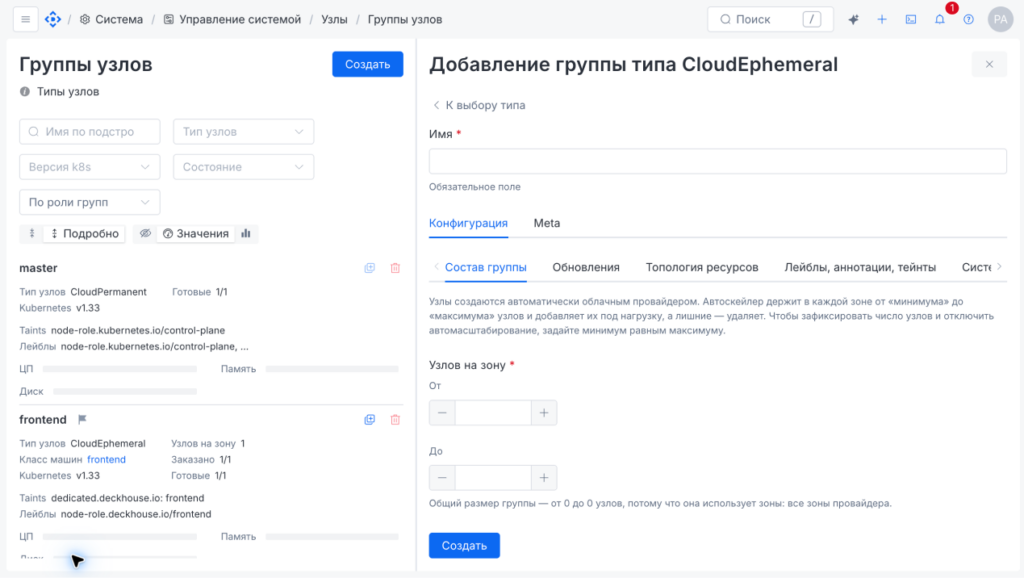Click the Имя name input field
Screen dimensions: 1024x578
(x=718, y=161)
